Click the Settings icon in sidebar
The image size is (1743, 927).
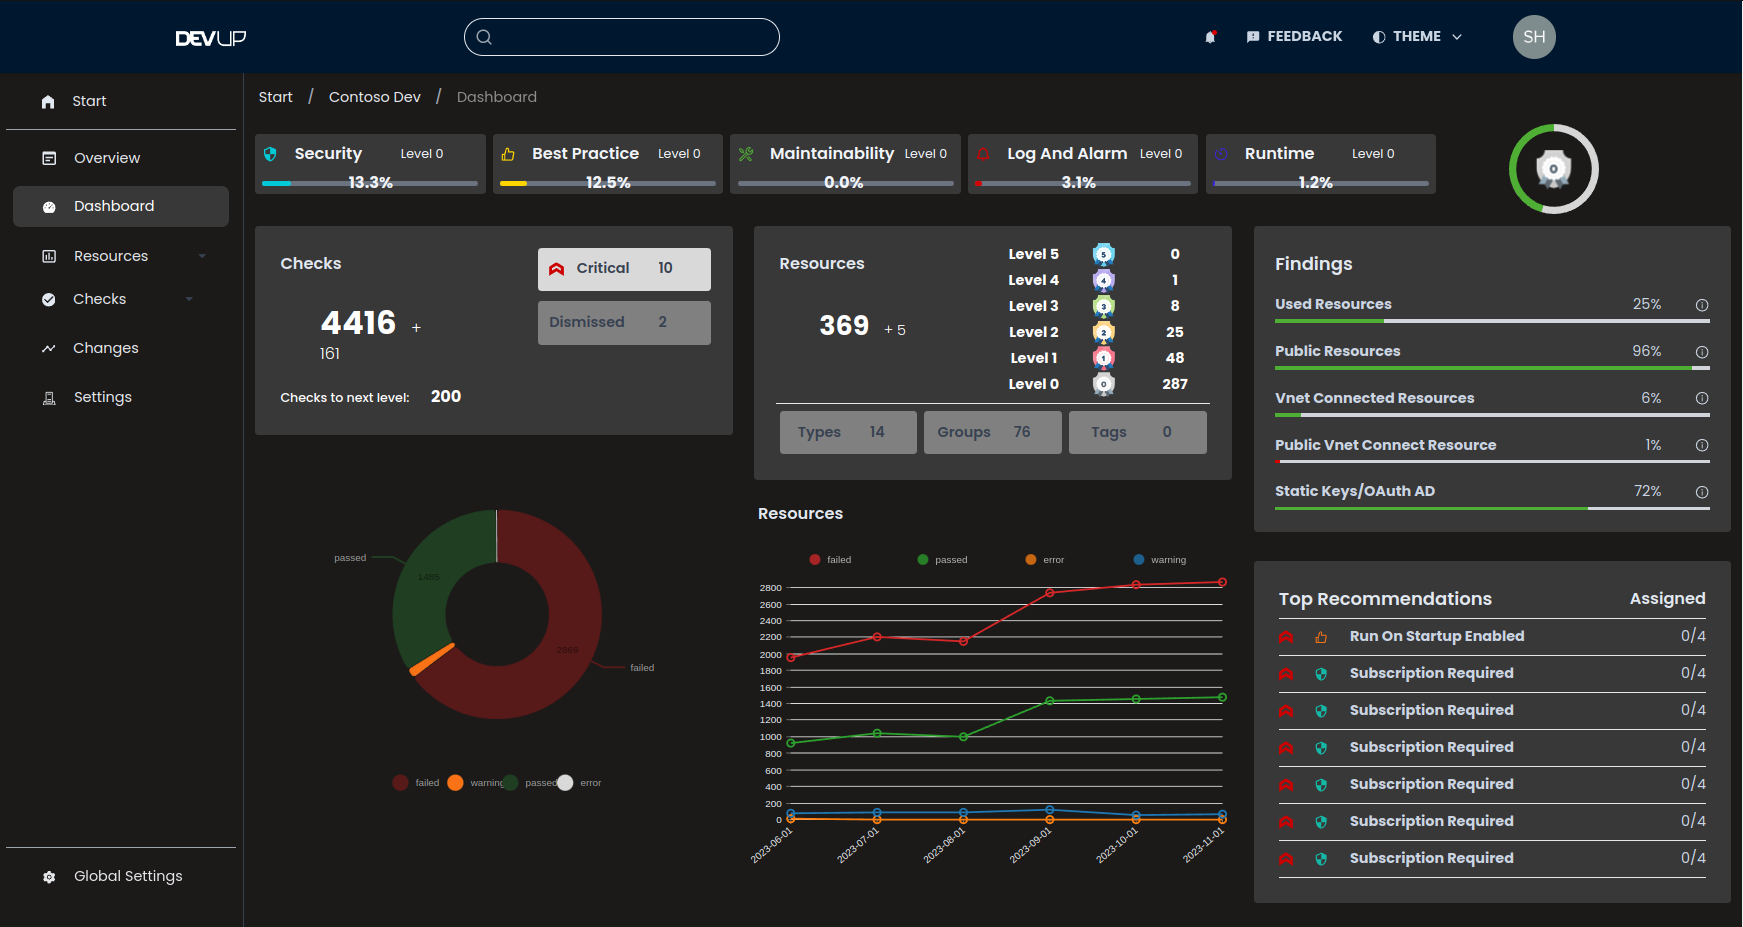pyautogui.click(x=49, y=397)
